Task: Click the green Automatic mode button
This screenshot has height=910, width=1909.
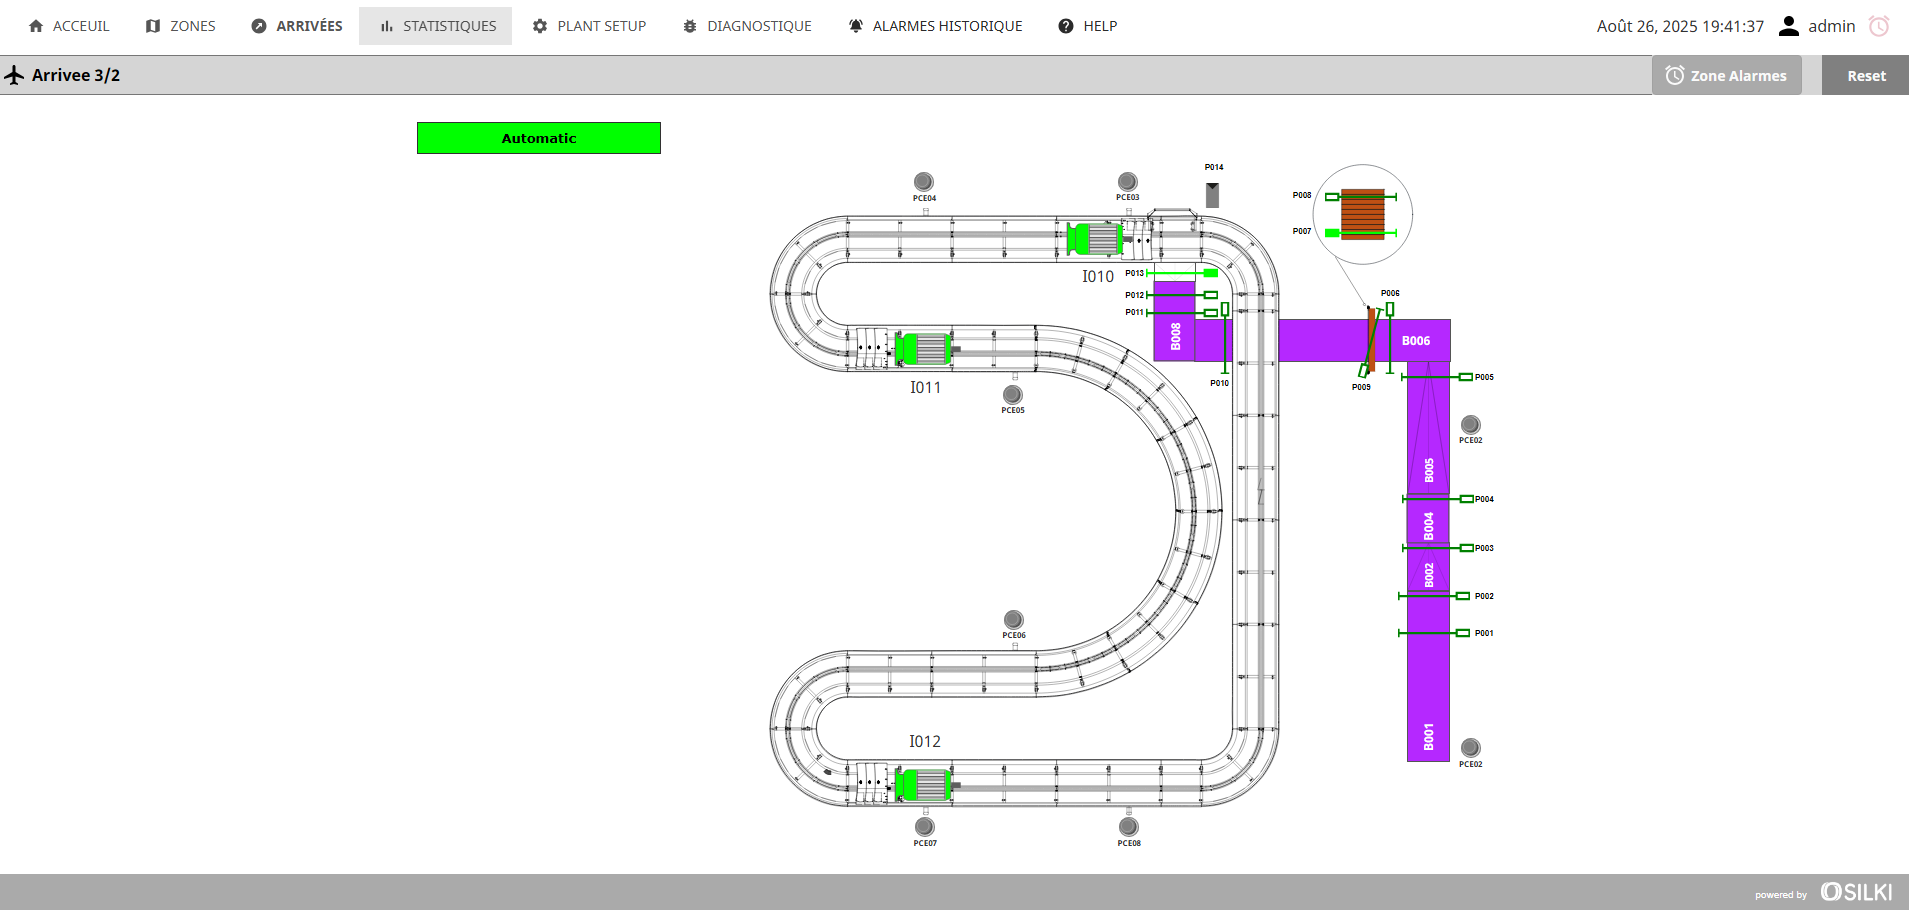Action: coord(539,138)
